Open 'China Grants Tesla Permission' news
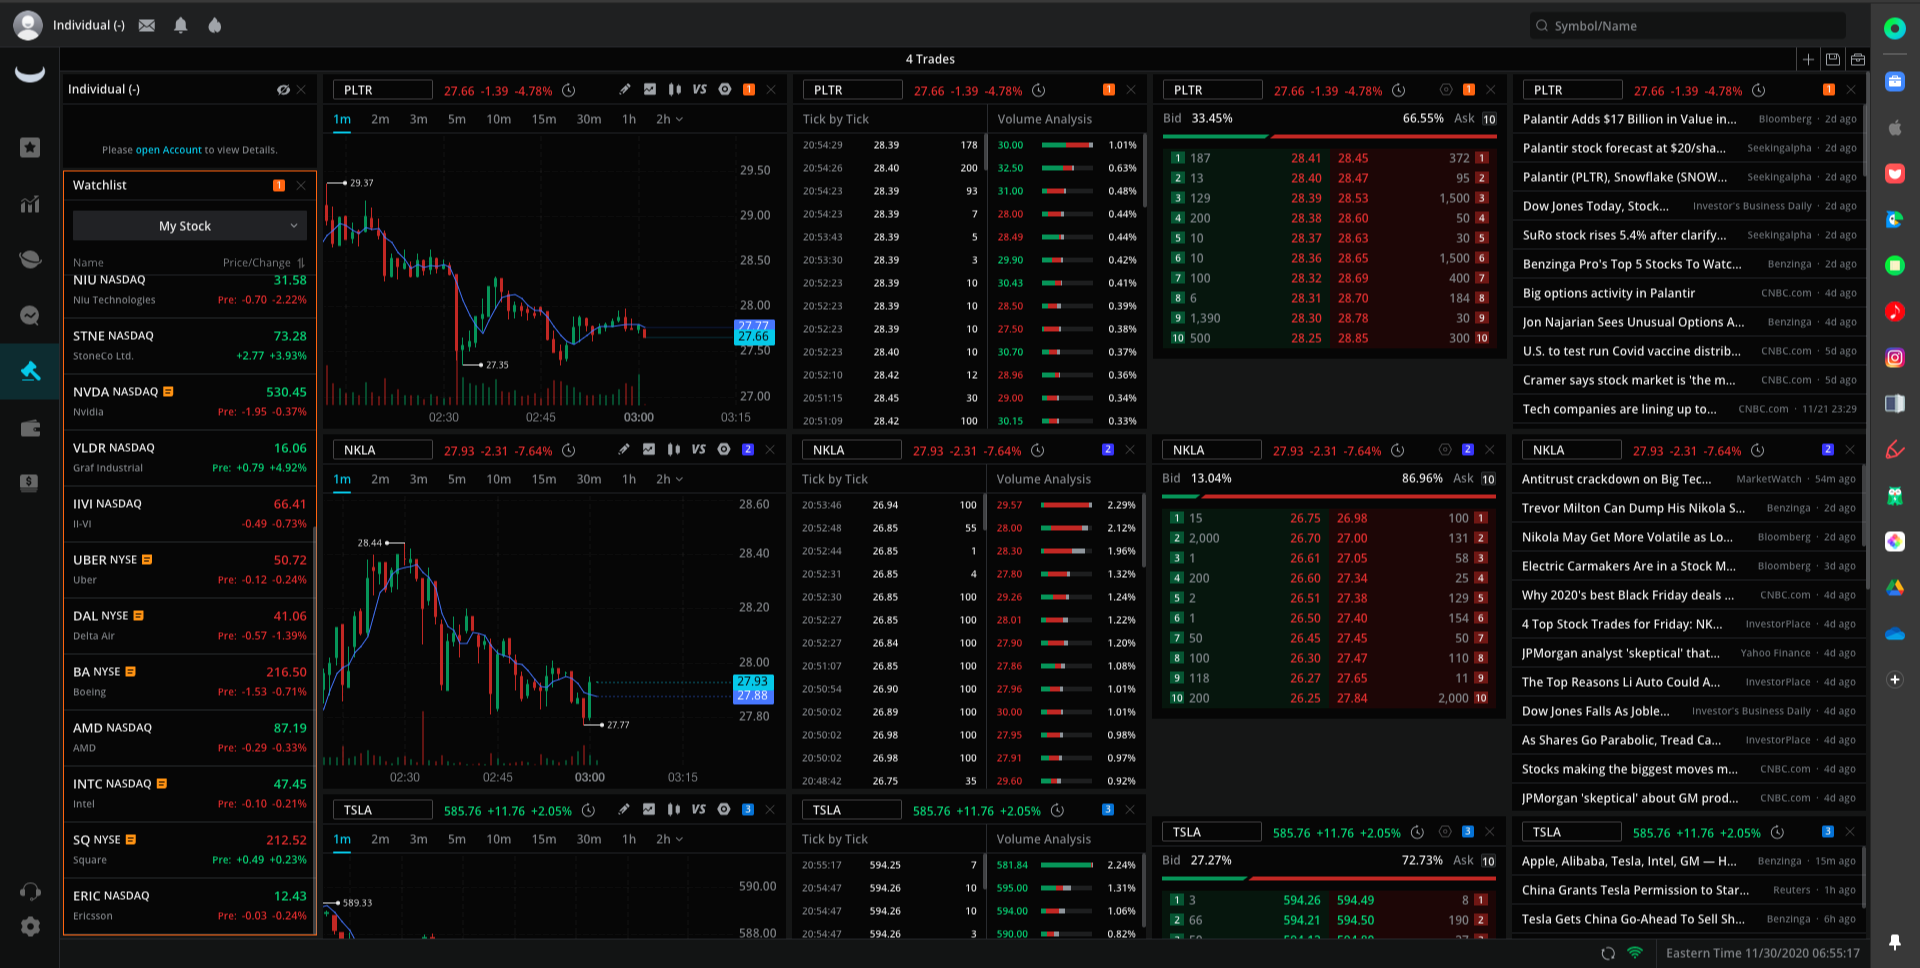This screenshot has height=968, width=1920. [1635, 890]
